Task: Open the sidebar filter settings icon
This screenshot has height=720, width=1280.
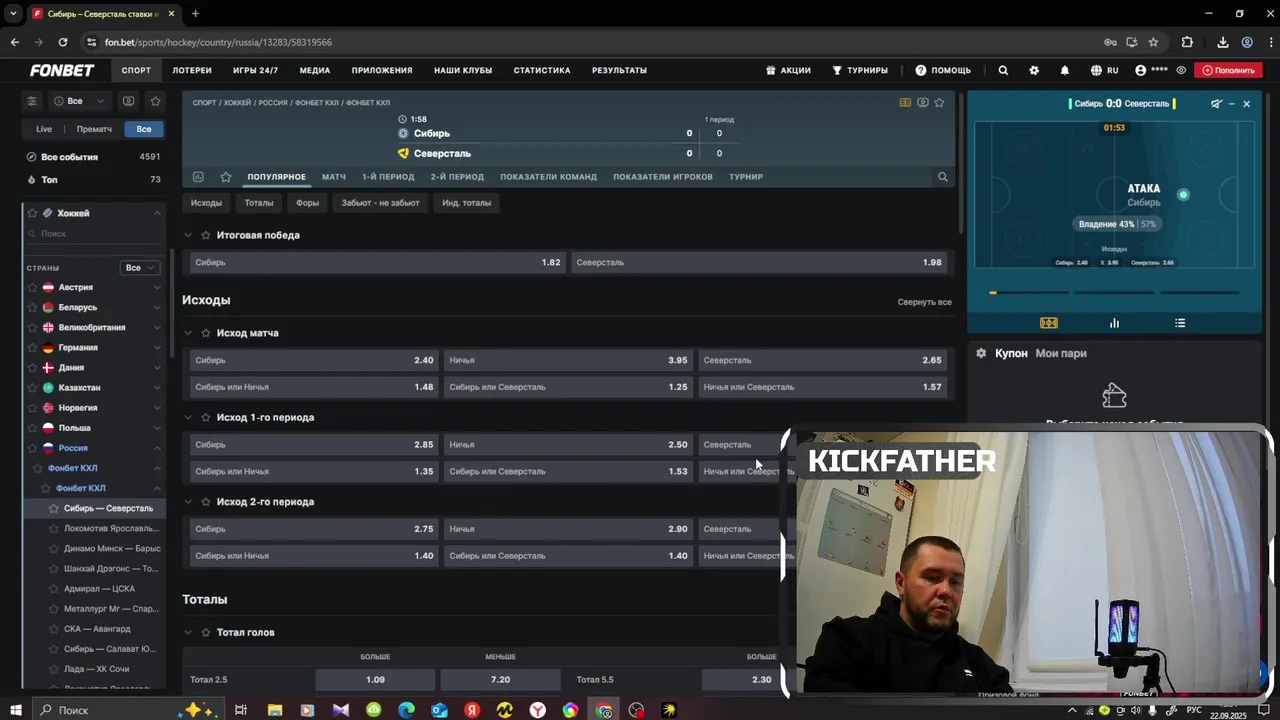Action: point(32,101)
